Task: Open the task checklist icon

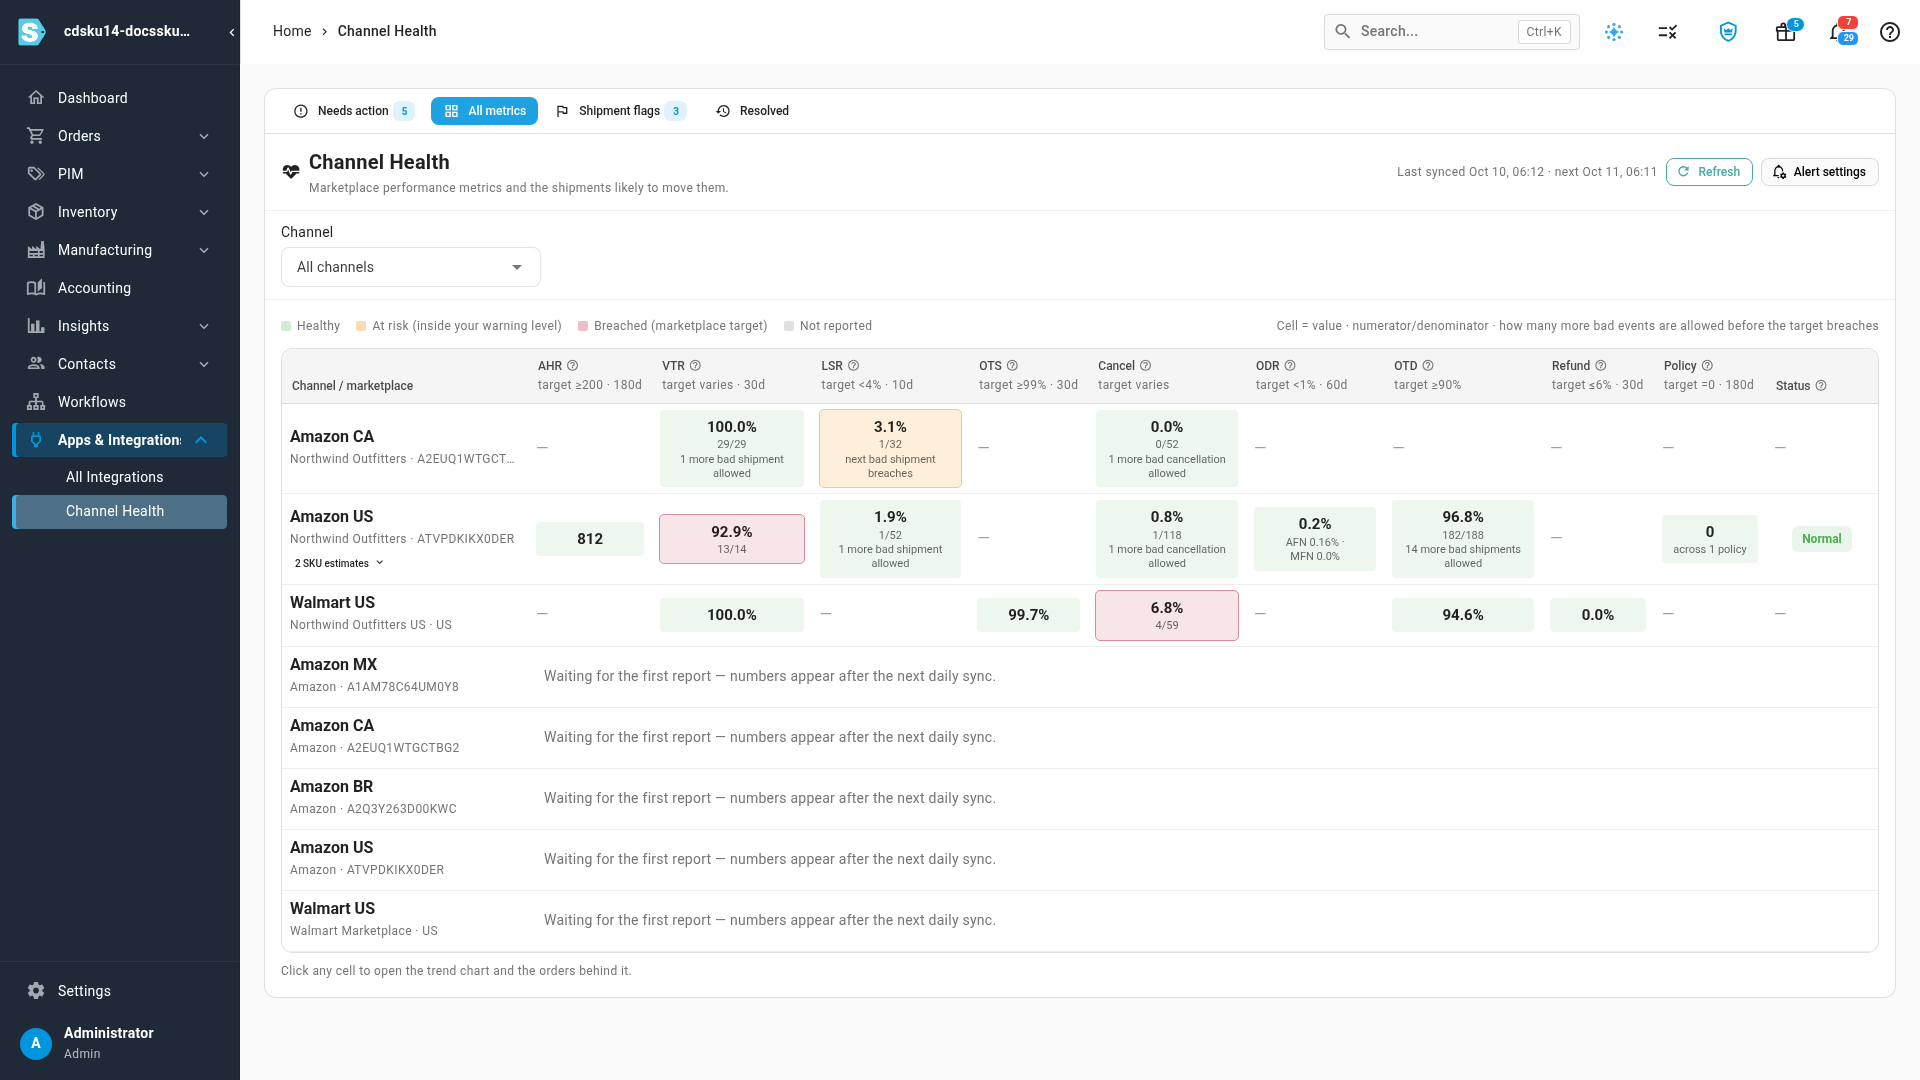Action: point(1668,32)
